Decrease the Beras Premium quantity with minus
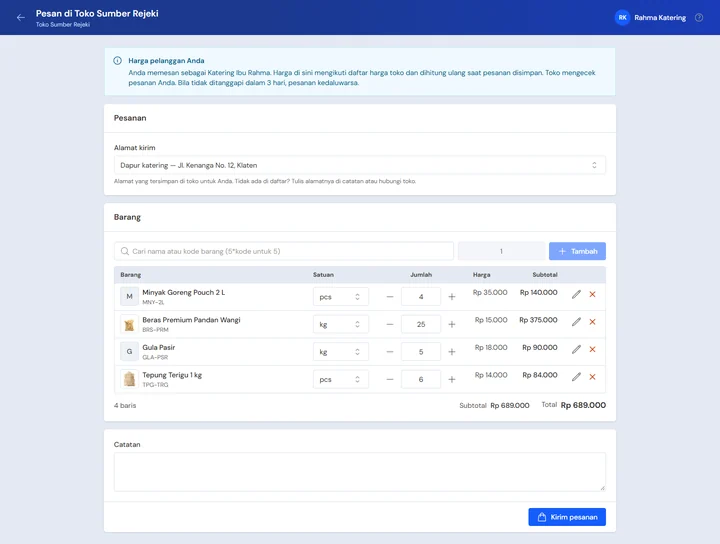 click(390, 324)
